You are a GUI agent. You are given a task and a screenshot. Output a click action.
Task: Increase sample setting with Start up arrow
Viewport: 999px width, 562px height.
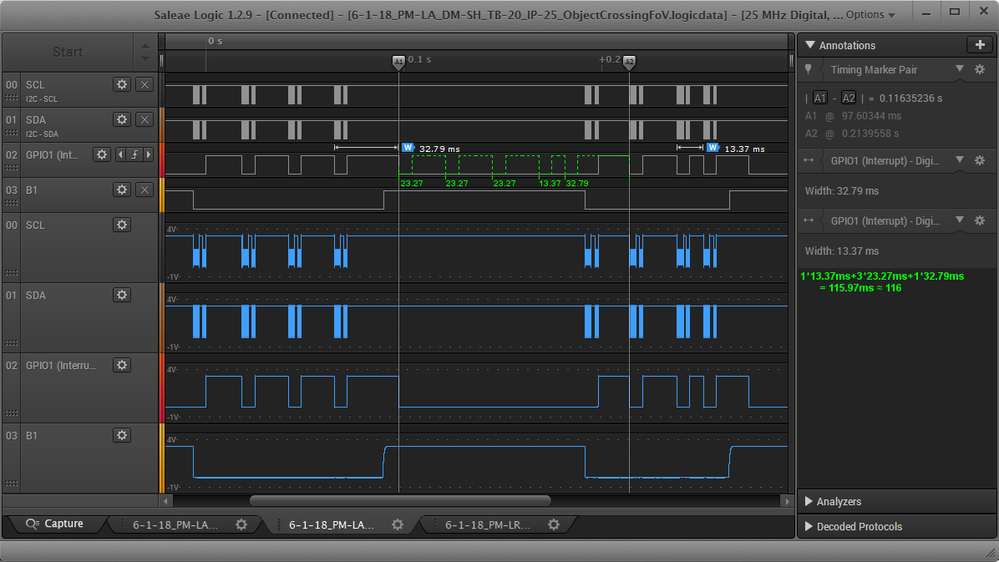145,46
